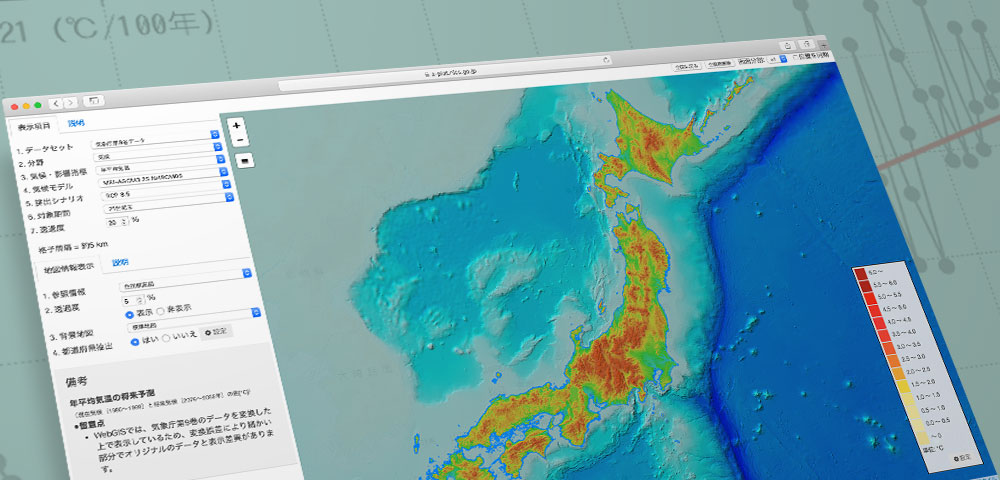Go back with the browser back arrow
This screenshot has width=1000, height=480.
[x=55, y=103]
